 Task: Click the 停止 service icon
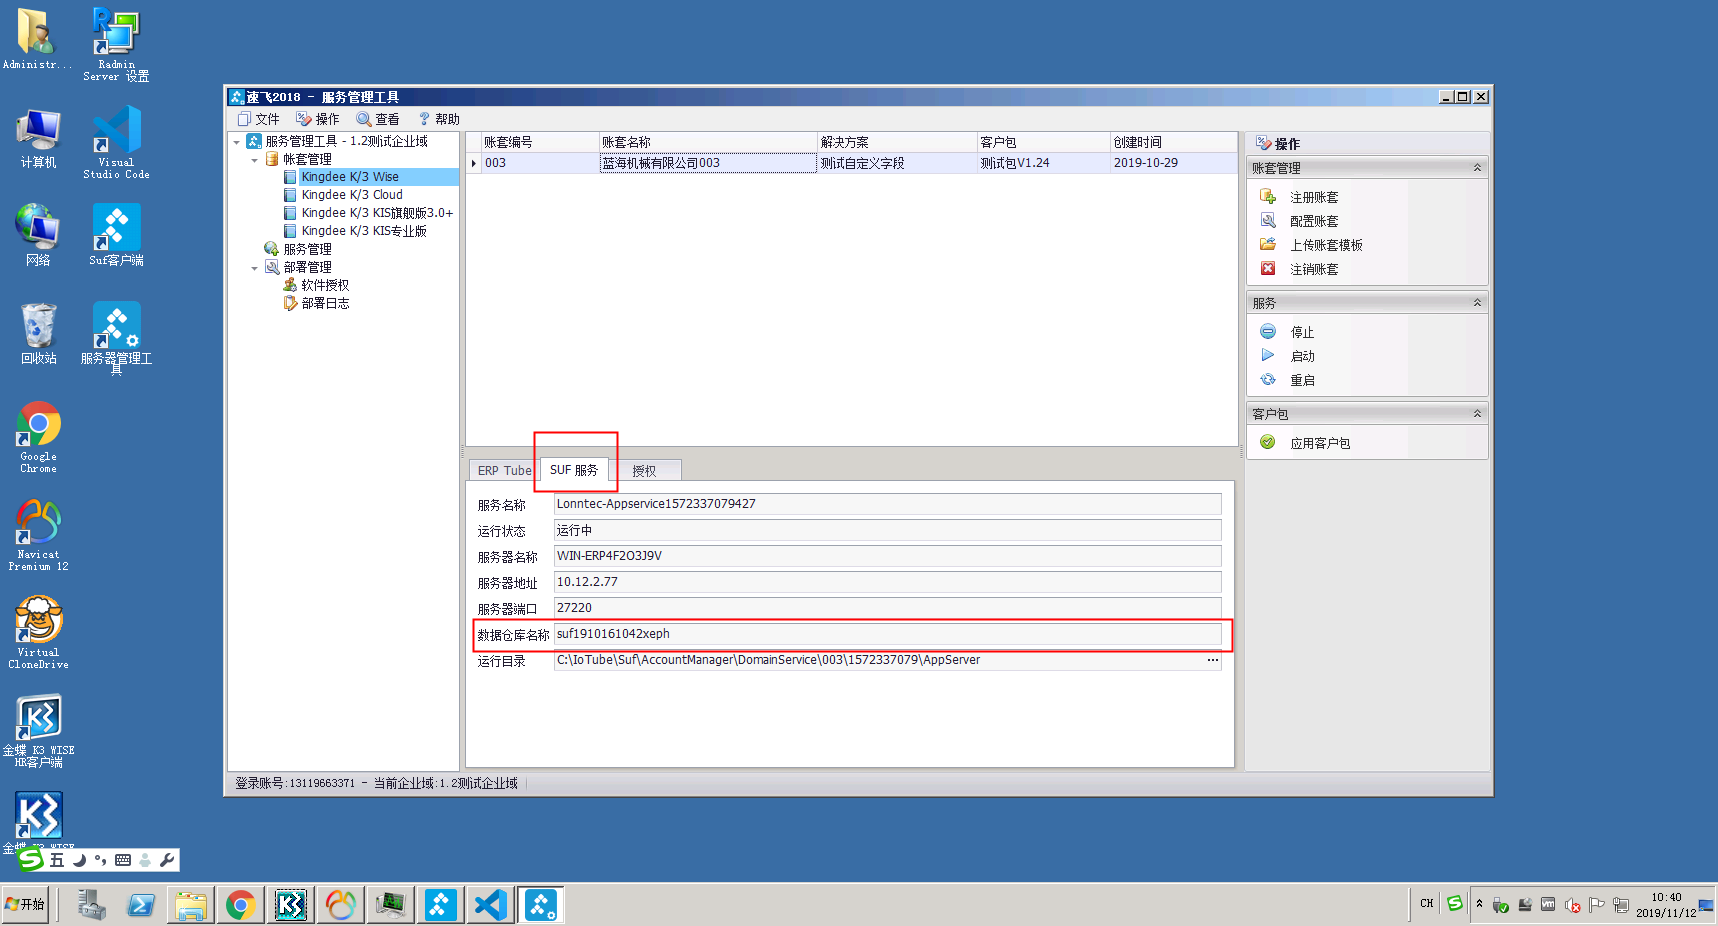pos(1268,332)
